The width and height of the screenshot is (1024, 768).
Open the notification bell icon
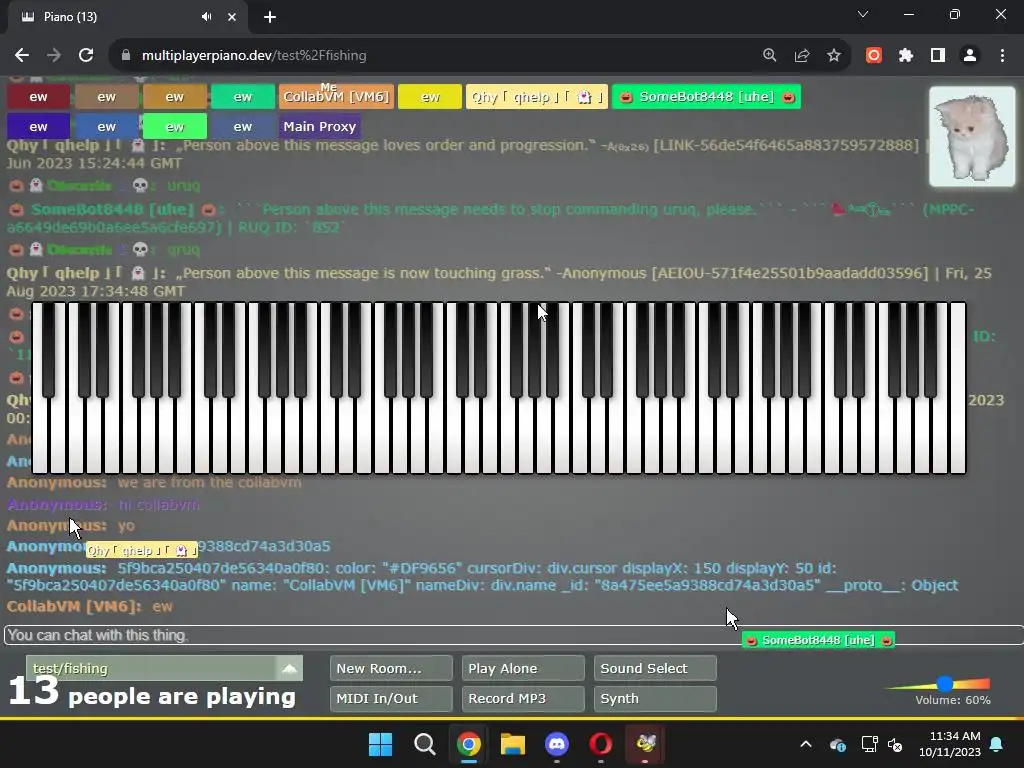997,744
